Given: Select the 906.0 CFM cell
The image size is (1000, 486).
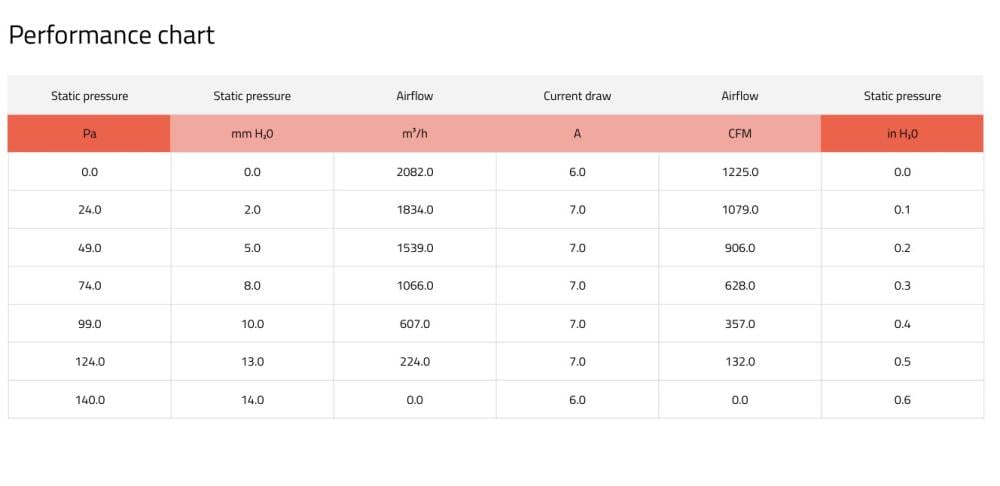Looking at the screenshot, I should tap(740, 248).
